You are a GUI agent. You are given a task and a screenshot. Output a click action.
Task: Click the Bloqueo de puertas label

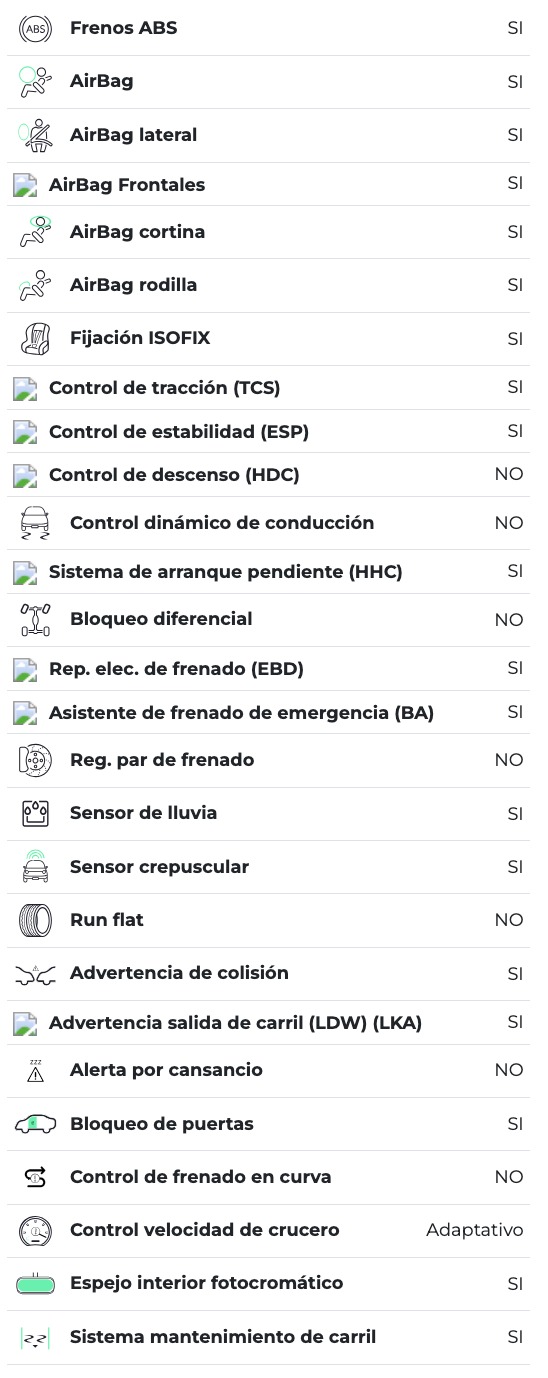(162, 1124)
